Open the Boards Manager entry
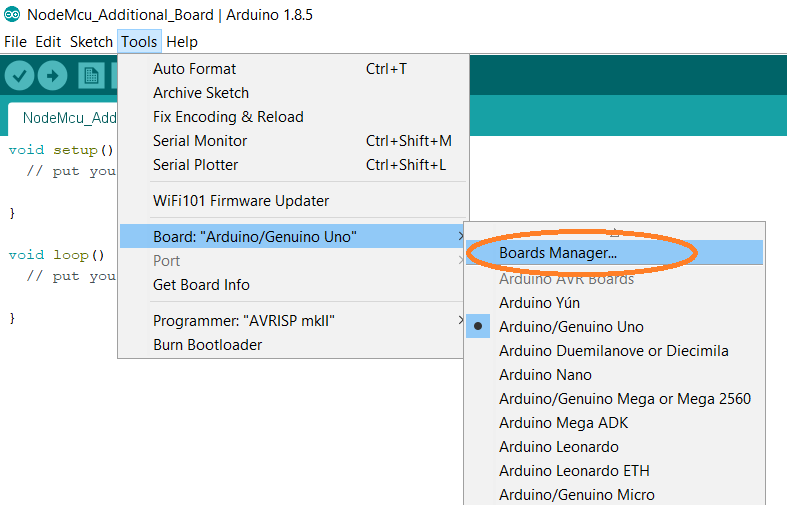This screenshot has width=792, height=510. click(558, 253)
